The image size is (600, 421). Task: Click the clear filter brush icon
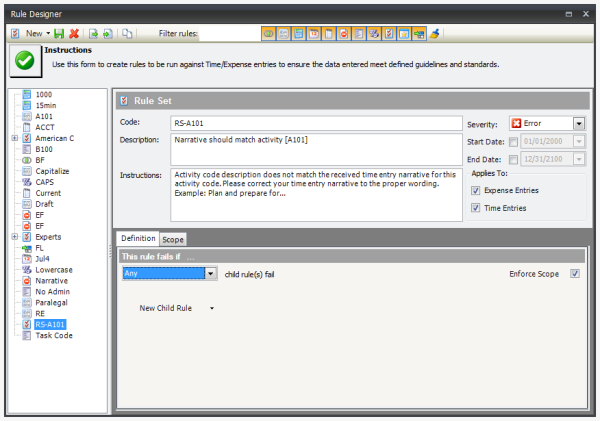[435, 33]
